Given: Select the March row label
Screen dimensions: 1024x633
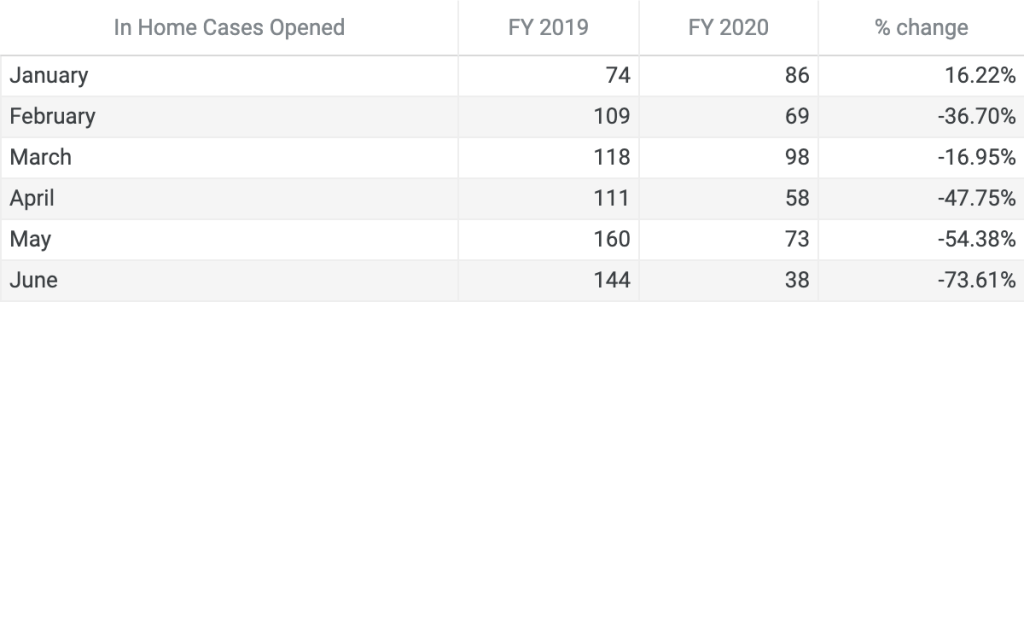Looking at the screenshot, I should (41, 158).
